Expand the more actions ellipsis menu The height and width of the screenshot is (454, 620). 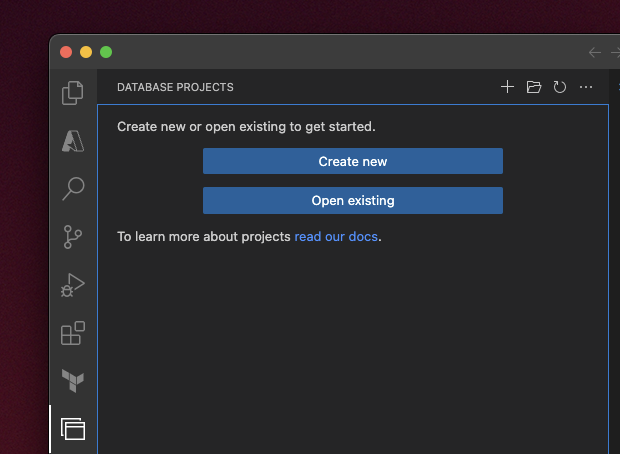(586, 87)
